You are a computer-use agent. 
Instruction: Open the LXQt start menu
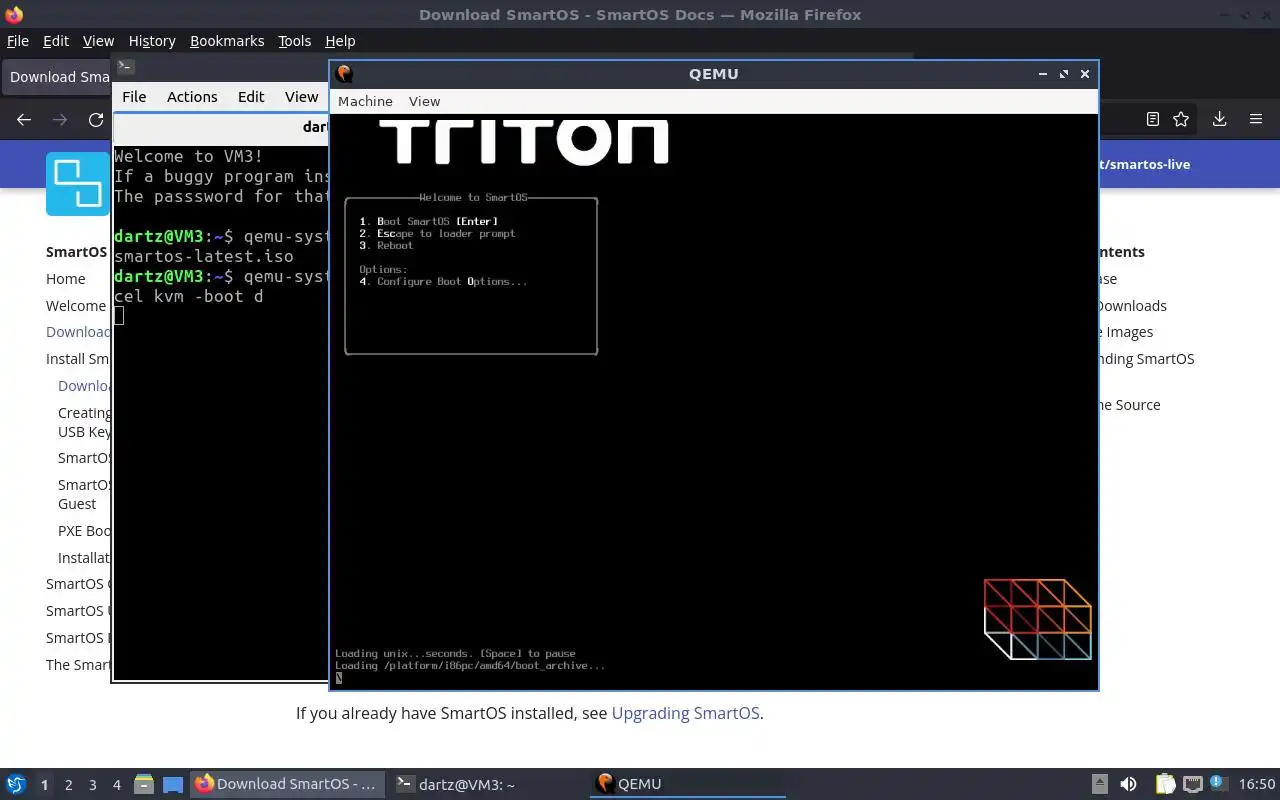click(16, 784)
